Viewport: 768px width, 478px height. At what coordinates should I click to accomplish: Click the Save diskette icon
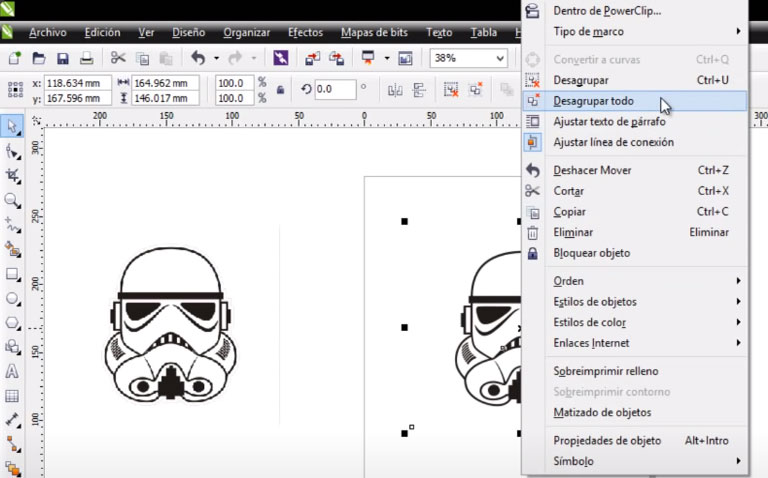pos(63,59)
